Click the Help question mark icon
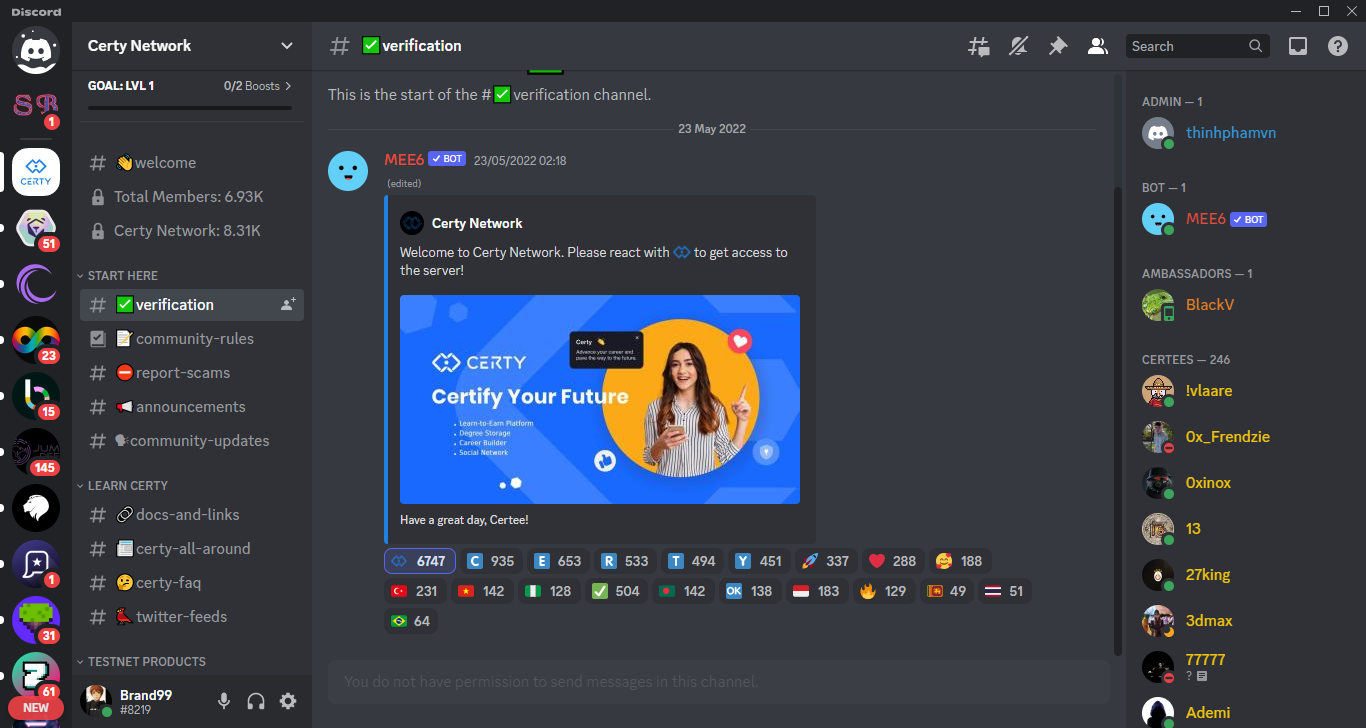Image resolution: width=1366 pixels, height=728 pixels. click(x=1337, y=46)
